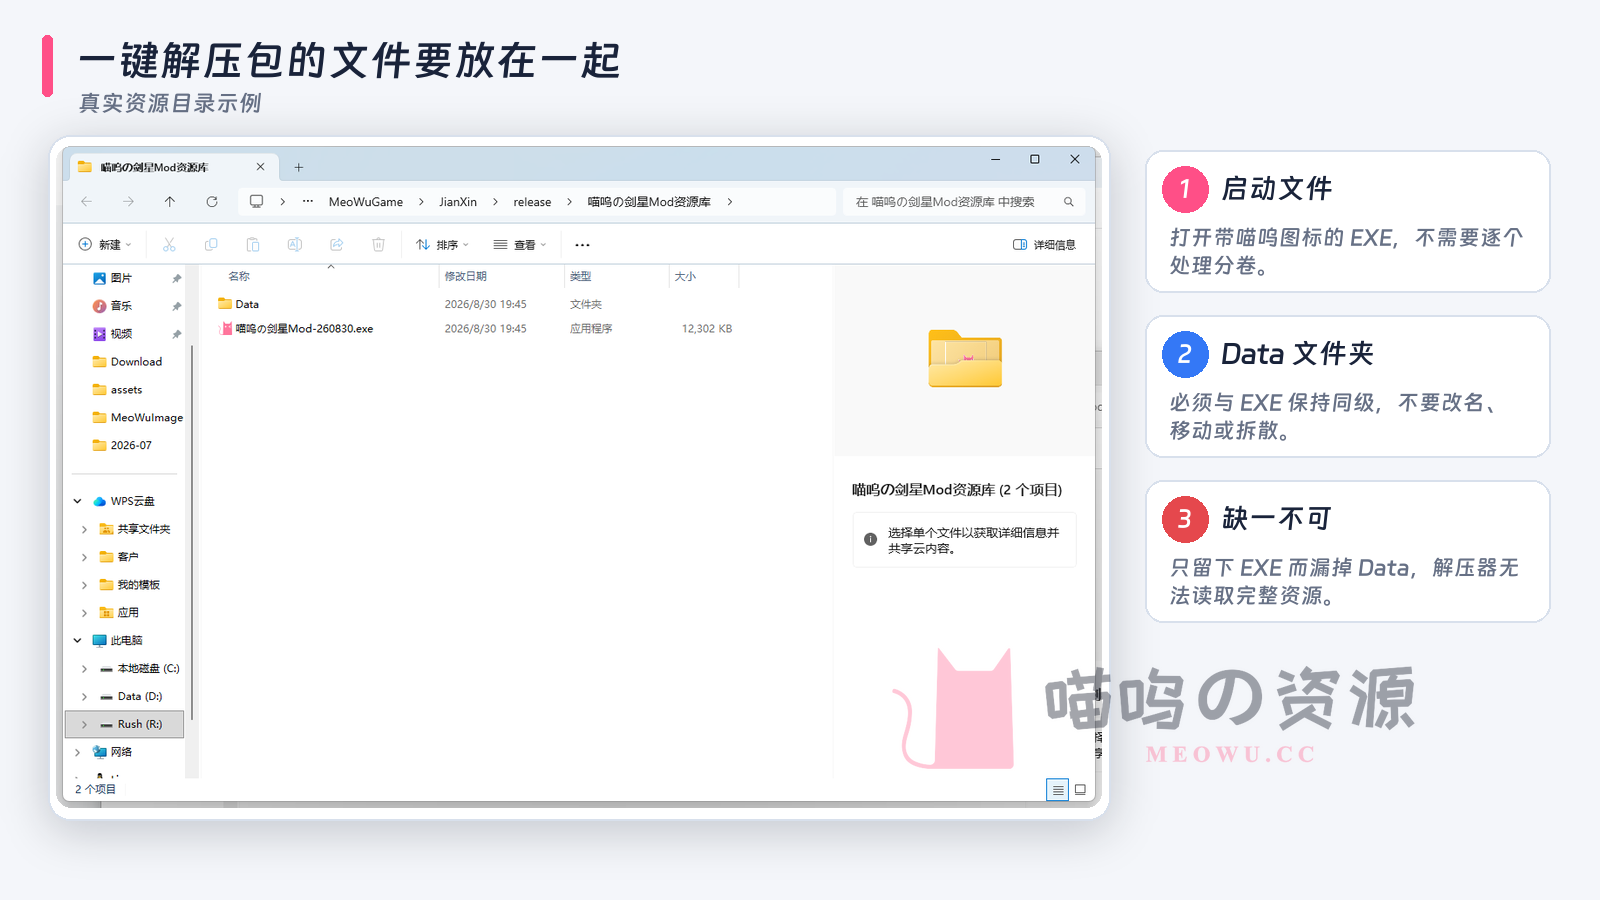1600x900 pixels.
Task: Click the PC monitor icon in address bar
Action: coord(257,202)
